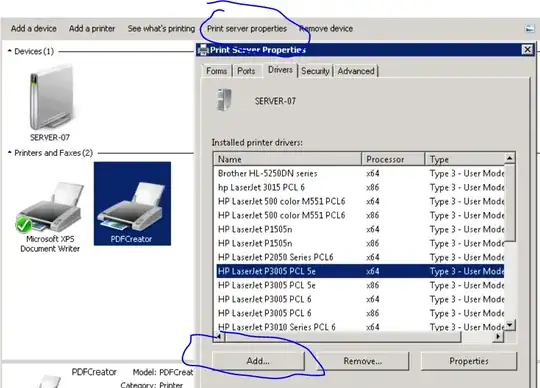Viewport: 540px width, 388px height.
Task: Close the Print Server Properties dialog
Action: (527, 50)
